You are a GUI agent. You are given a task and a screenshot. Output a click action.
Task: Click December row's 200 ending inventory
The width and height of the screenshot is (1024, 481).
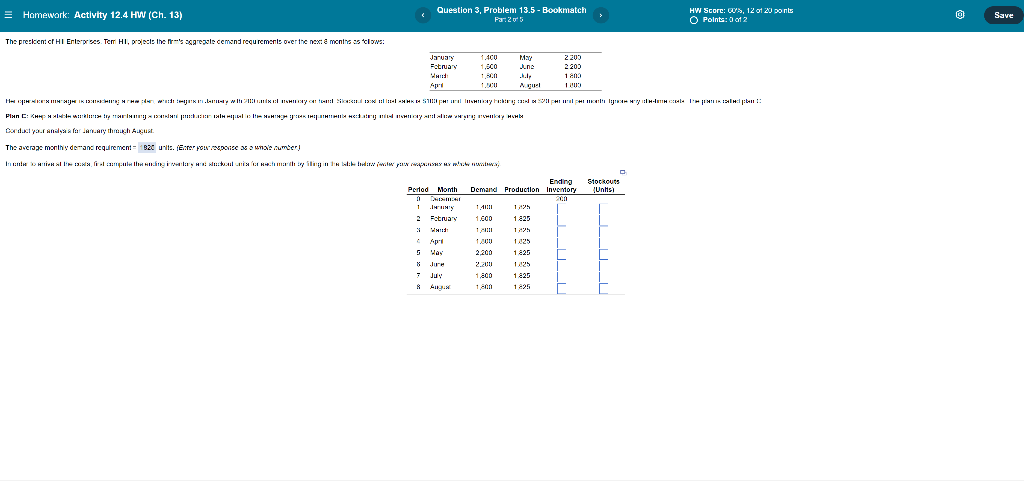click(x=561, y=198)
